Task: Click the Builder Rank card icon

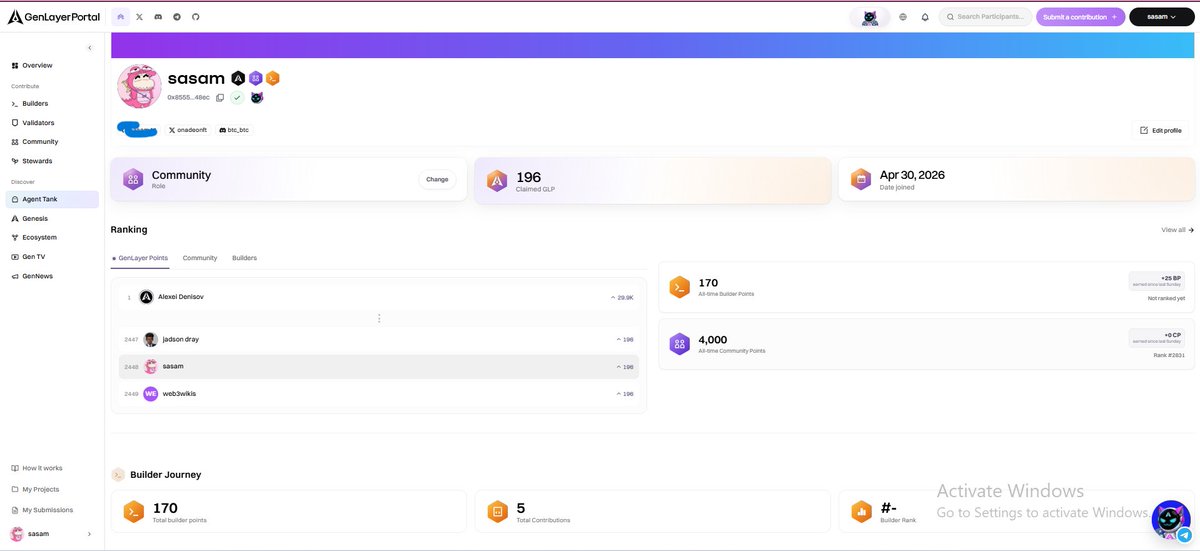Action: (861, 512)
